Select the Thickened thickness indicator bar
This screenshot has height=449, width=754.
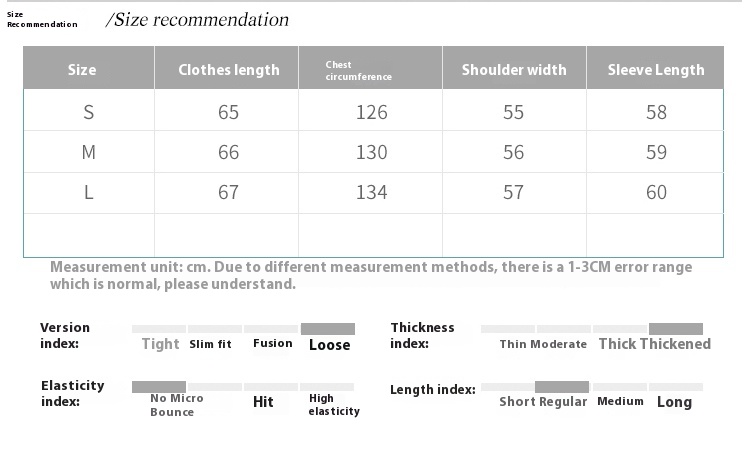tap(676, 329)
